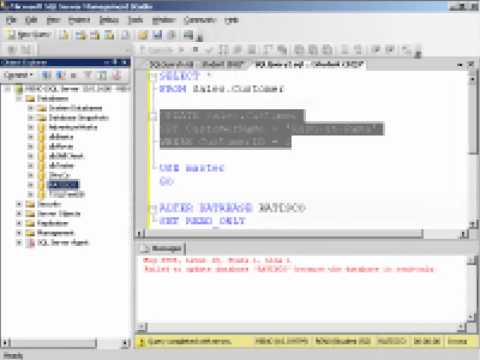480x360 pixels.
Task: Click the SQL Server Compact Query icon
Action: [125, 35]
